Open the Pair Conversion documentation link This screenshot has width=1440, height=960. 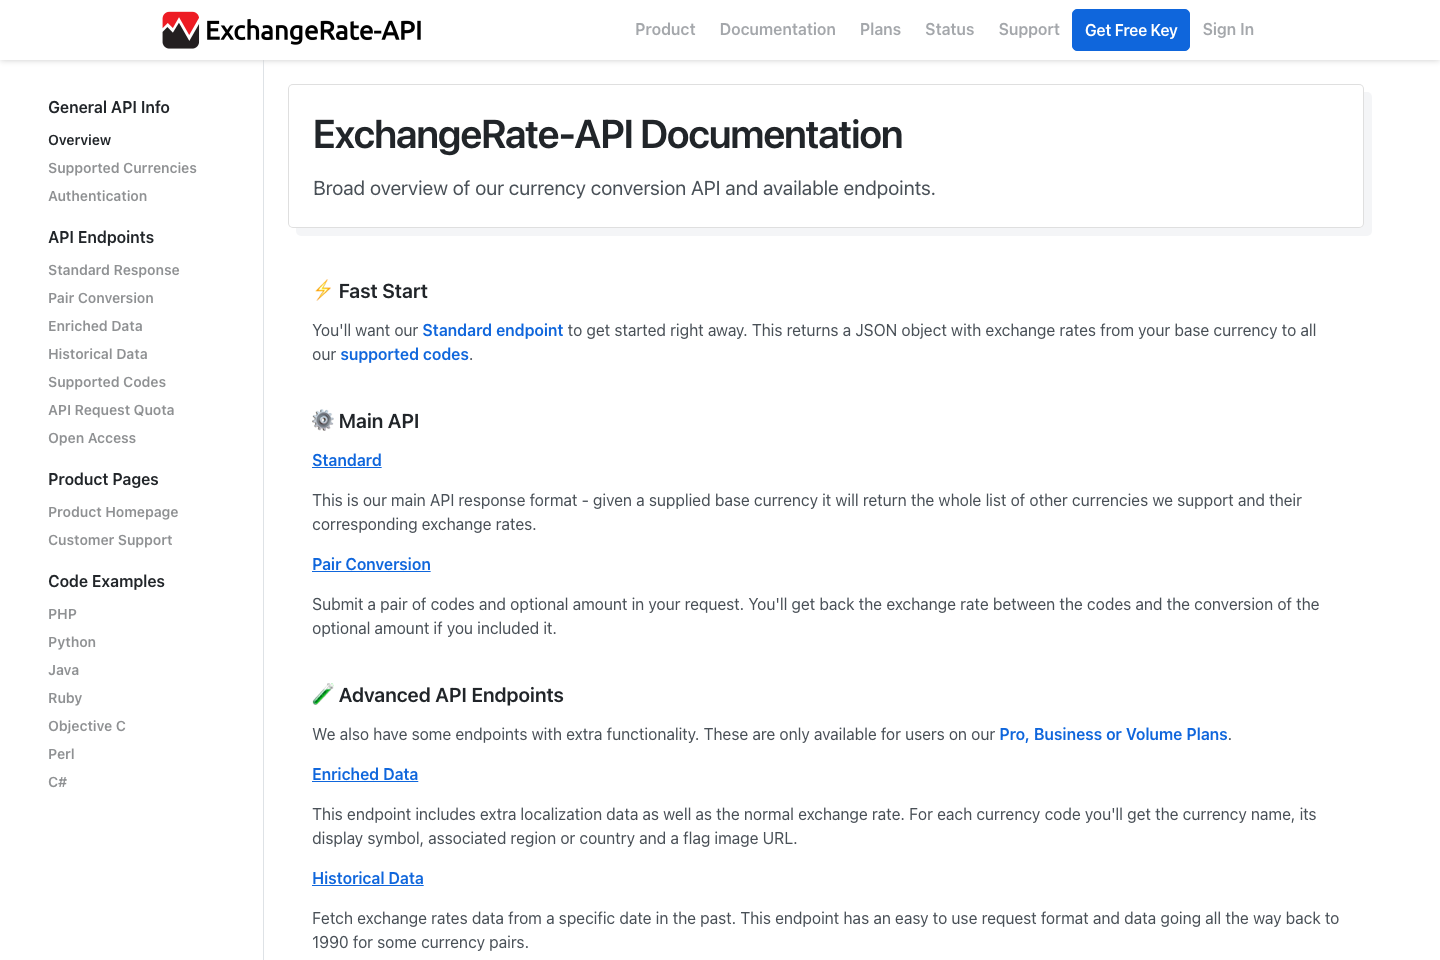(371, 564)
